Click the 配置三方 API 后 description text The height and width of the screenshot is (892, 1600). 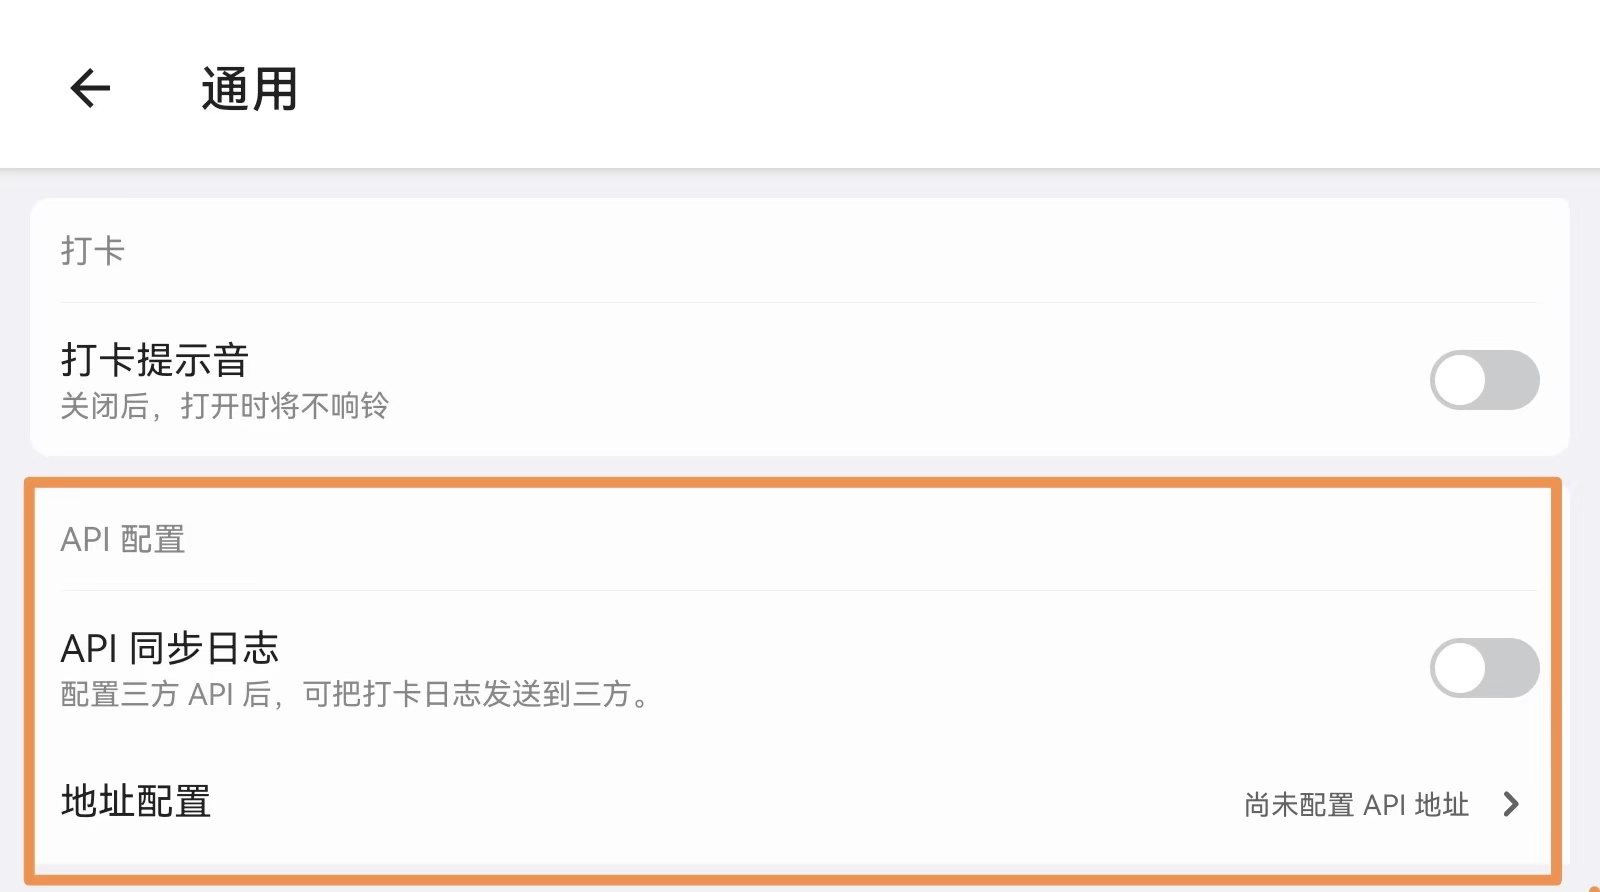355,695
